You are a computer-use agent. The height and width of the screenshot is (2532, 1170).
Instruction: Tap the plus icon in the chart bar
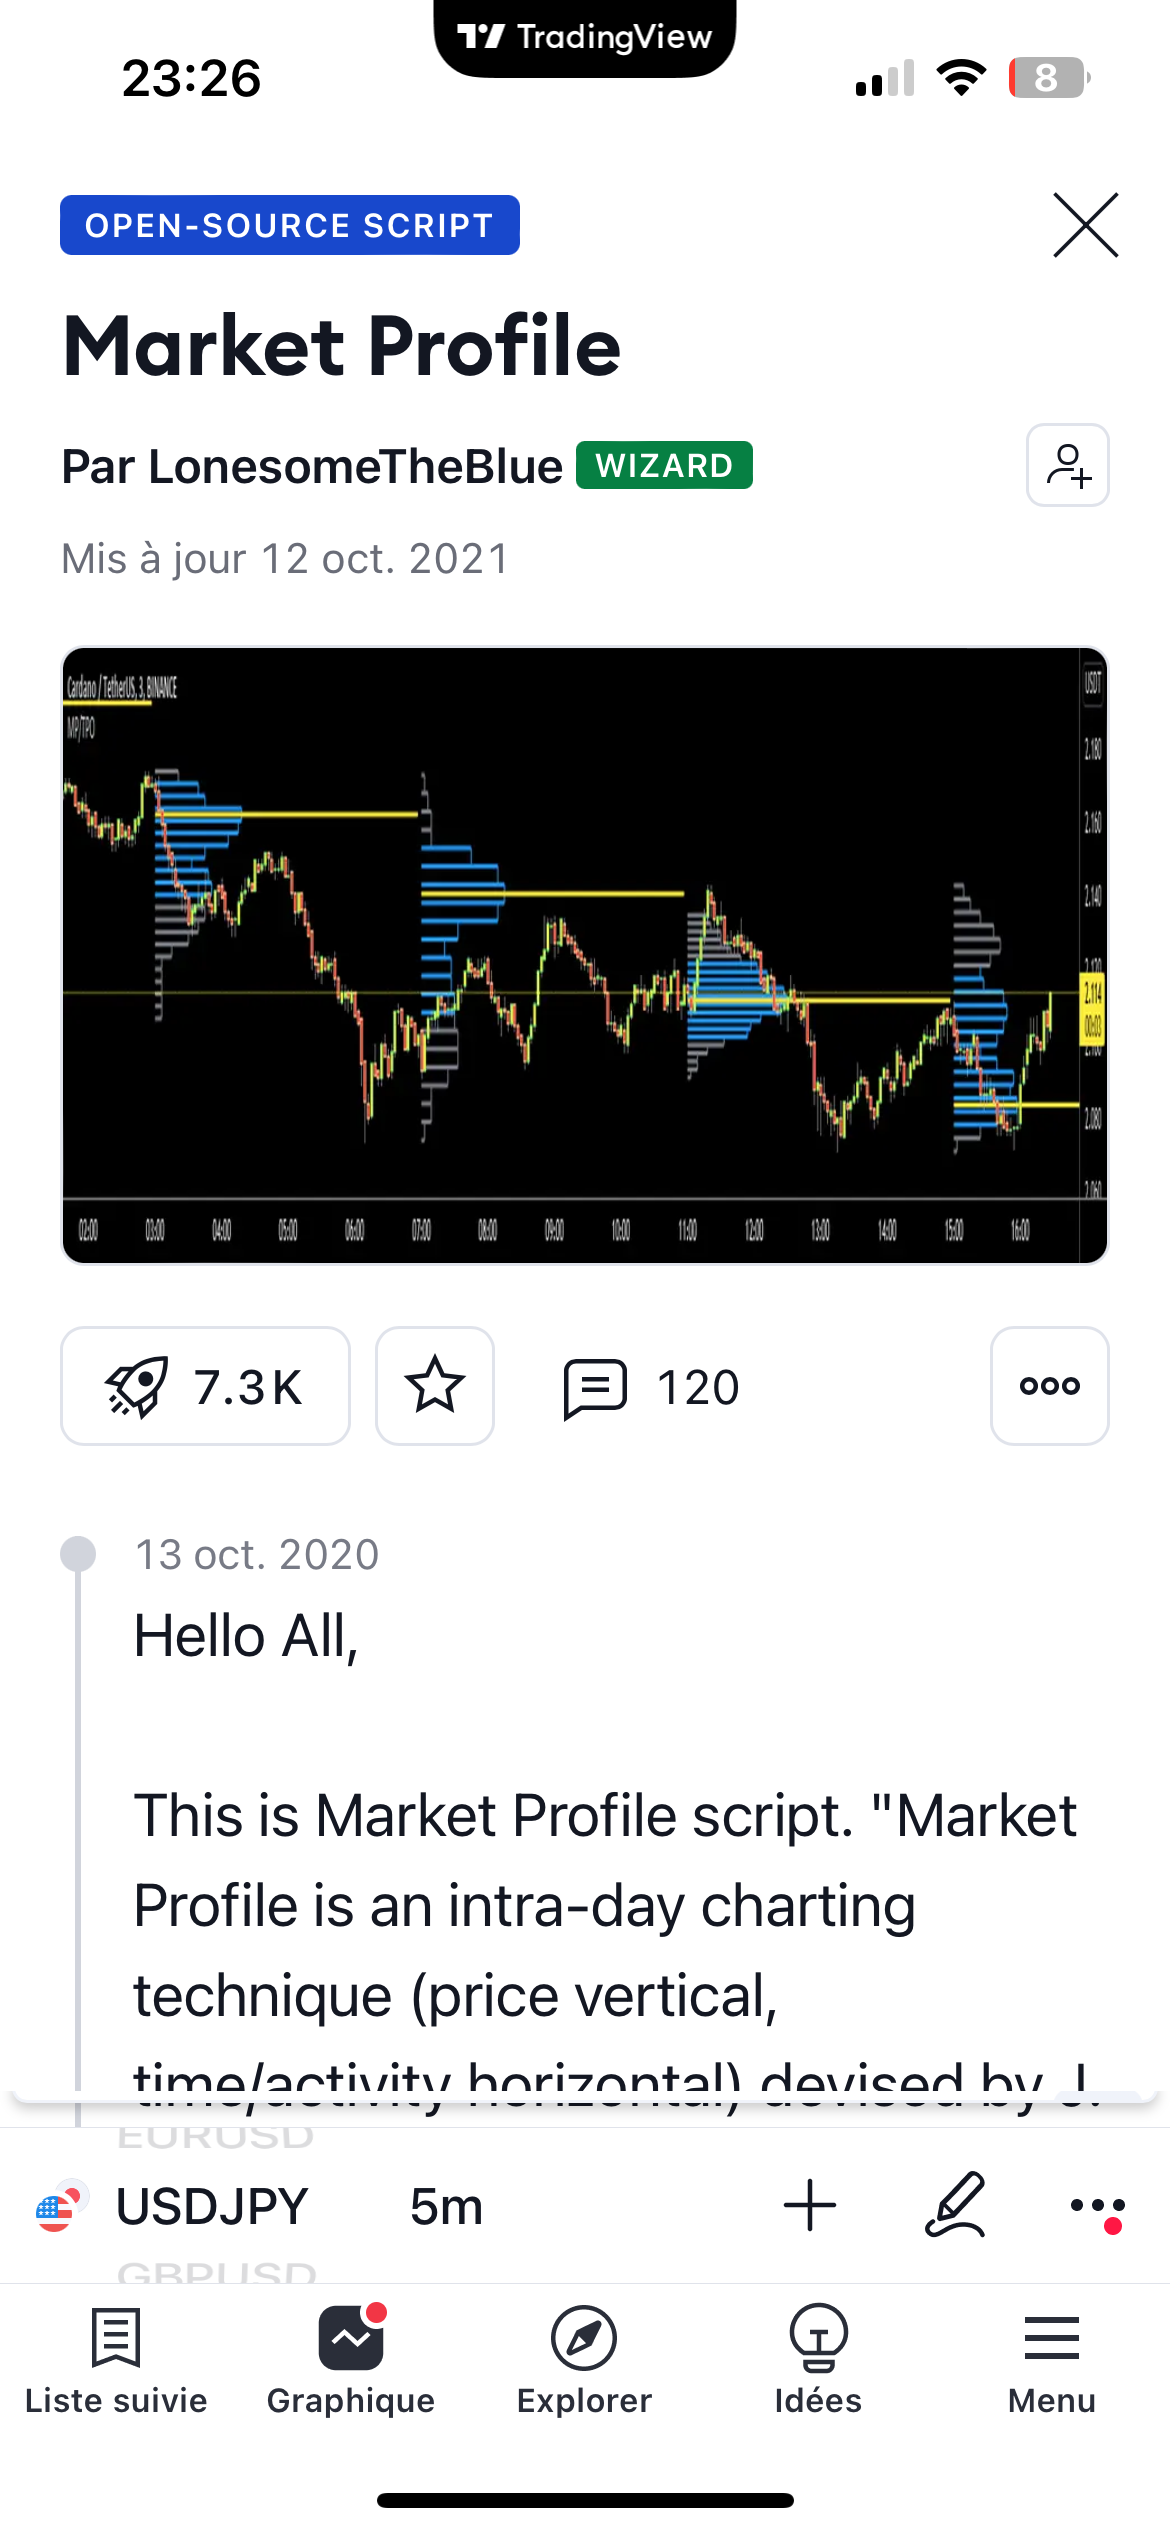(810, 2206)
